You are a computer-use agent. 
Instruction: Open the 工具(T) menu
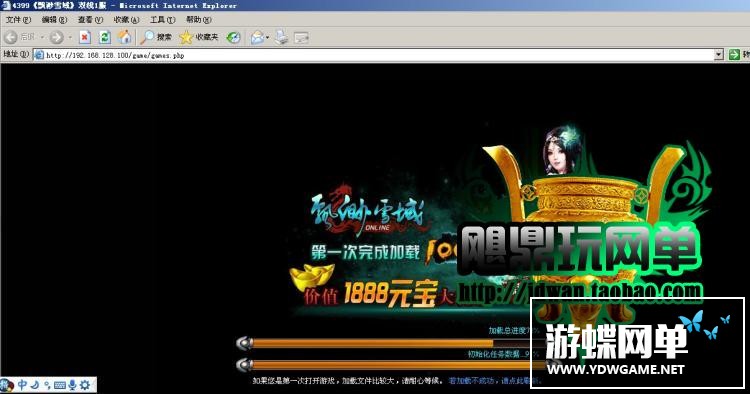pos(163,20)
